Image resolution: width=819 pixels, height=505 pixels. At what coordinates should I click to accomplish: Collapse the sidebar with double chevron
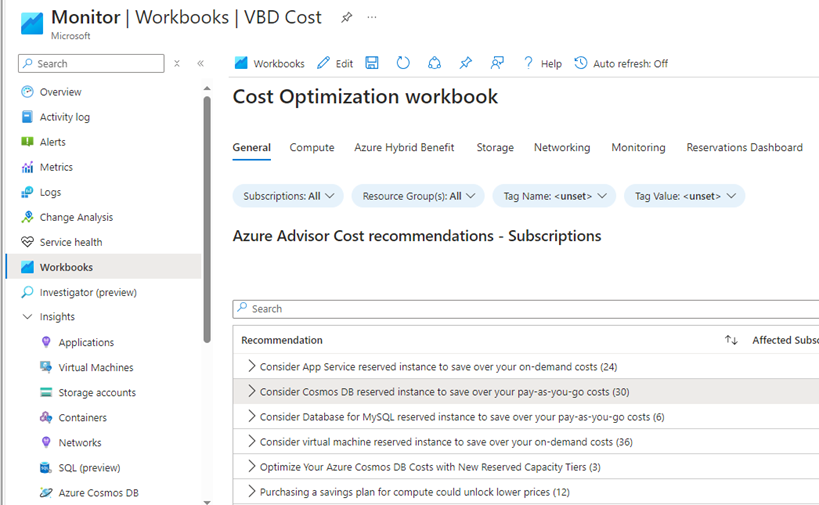point(201,64)
